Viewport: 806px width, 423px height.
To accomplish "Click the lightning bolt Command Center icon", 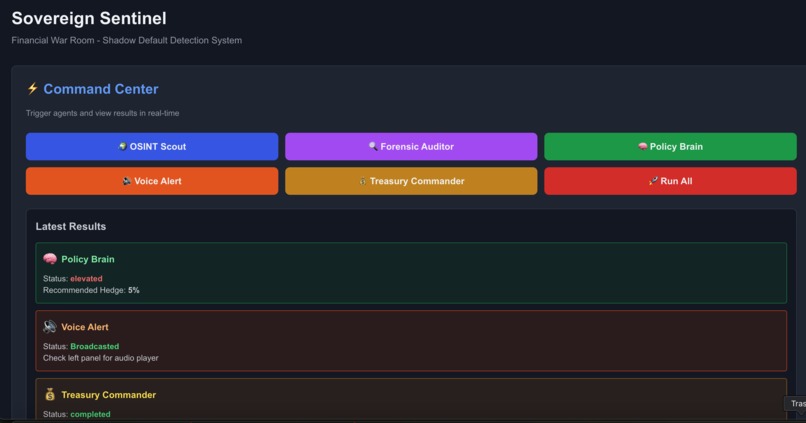I will tap(32, 88).
